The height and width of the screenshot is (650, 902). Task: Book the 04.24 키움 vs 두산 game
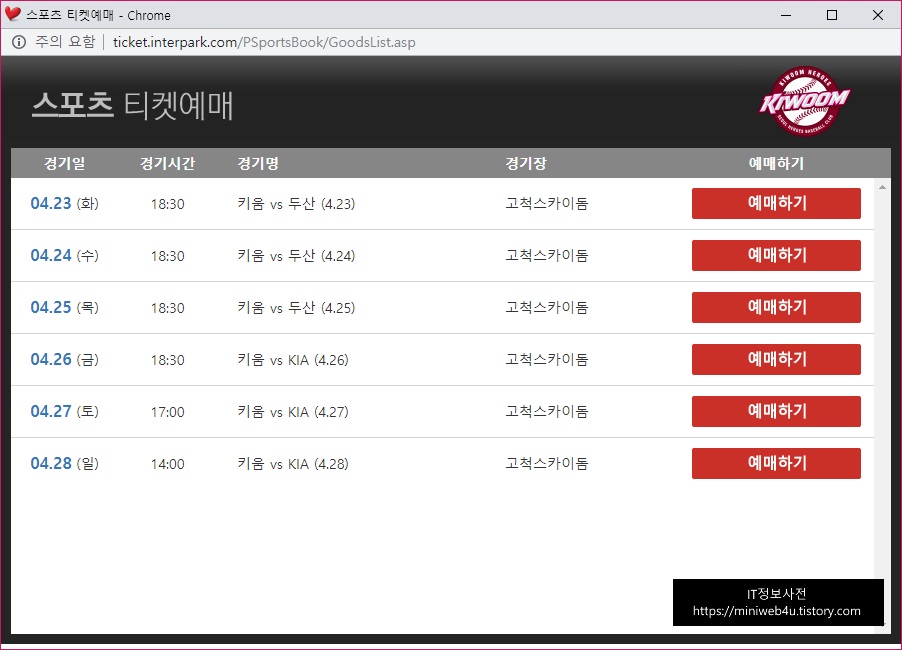(776, 255)
